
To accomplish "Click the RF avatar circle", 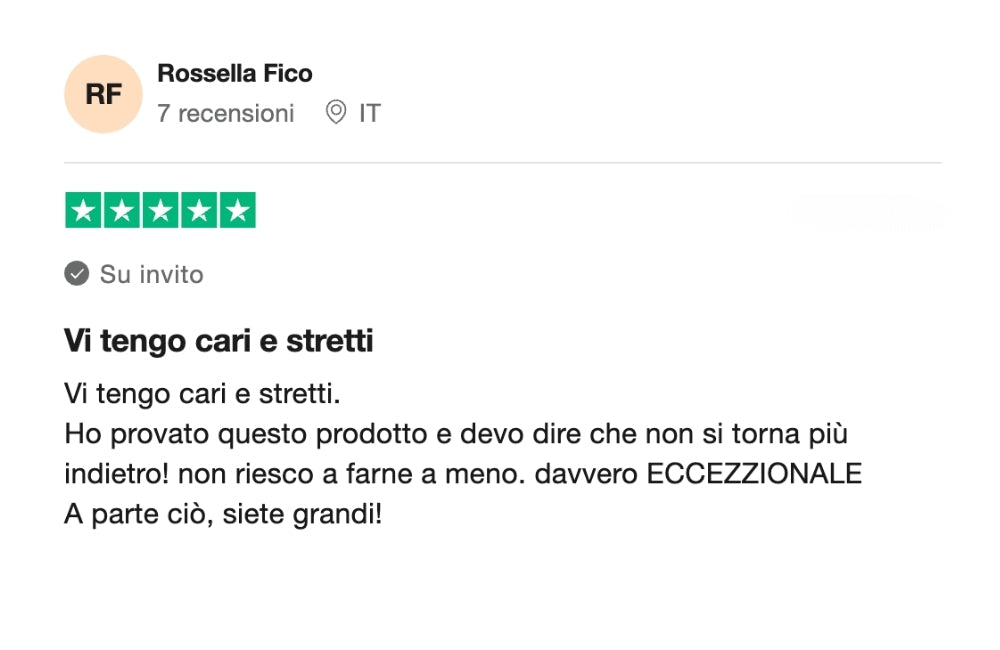I will coord(103,94).
